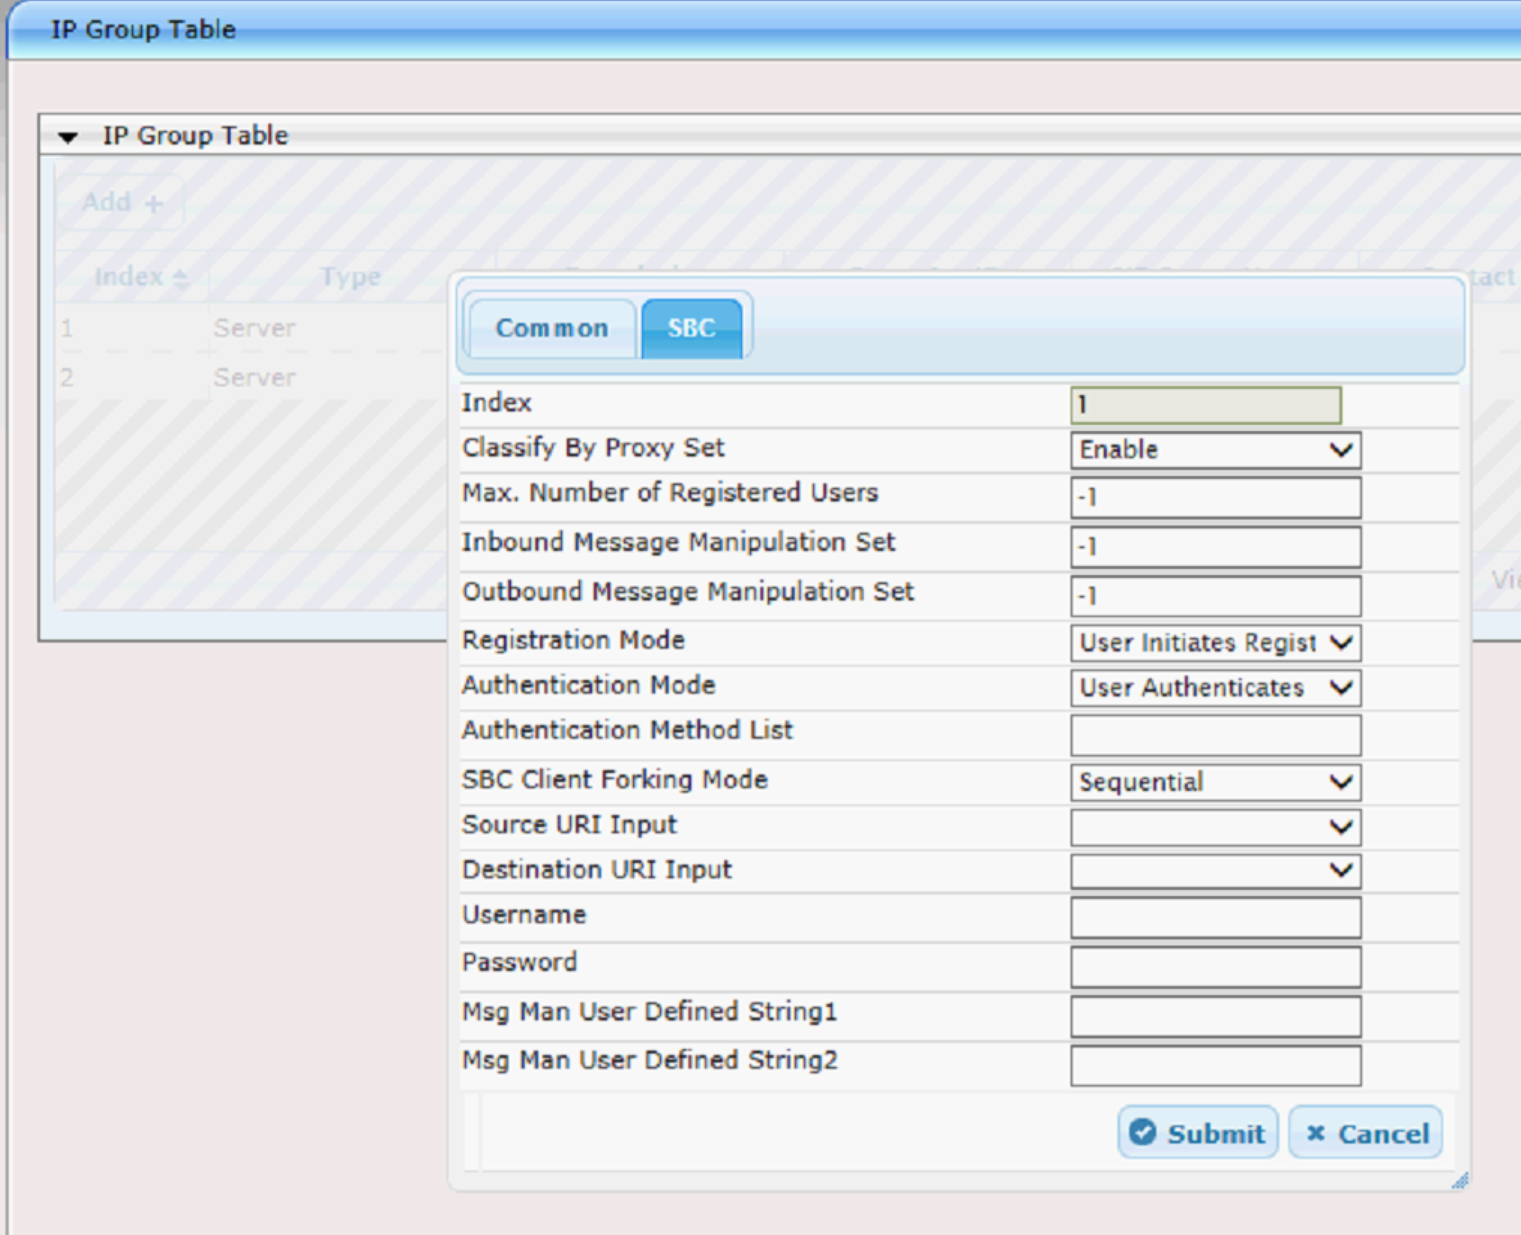Click the Password input field
The width and height of the screenshot is (1521, 1235).
tap(1215, 965)
